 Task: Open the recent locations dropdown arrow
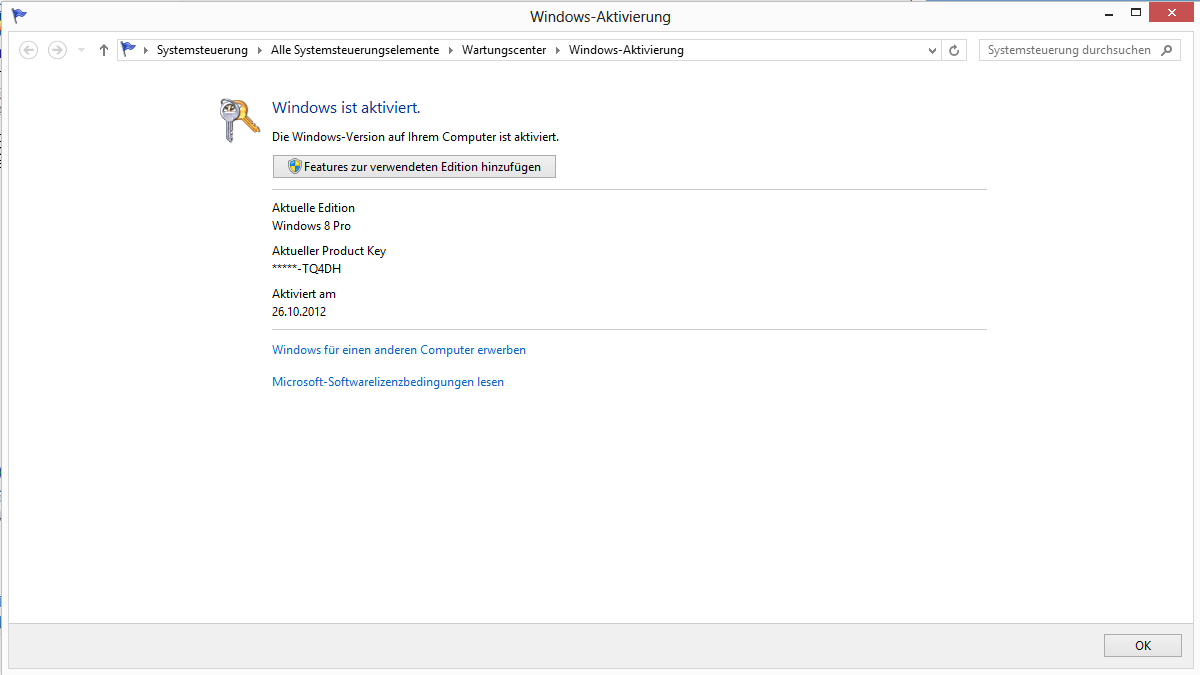(x=81, y=50)
